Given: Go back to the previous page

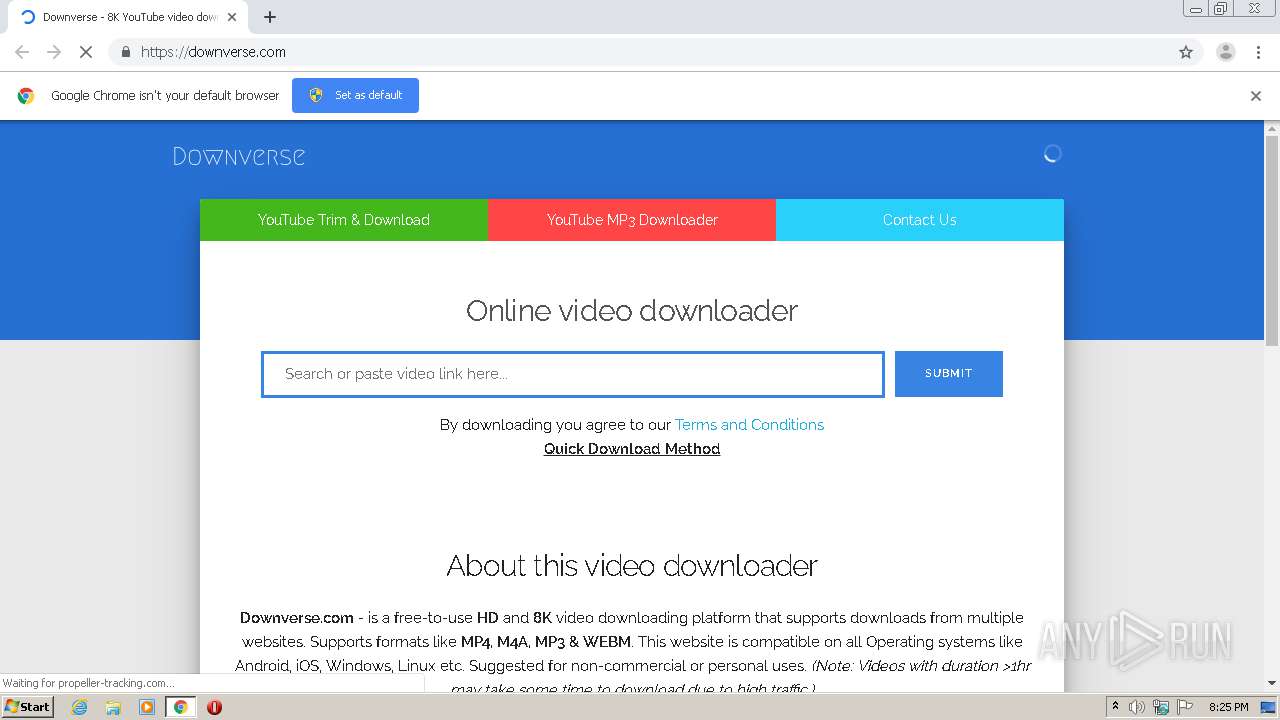Looking at the screenshot, I should pos(22,52).
